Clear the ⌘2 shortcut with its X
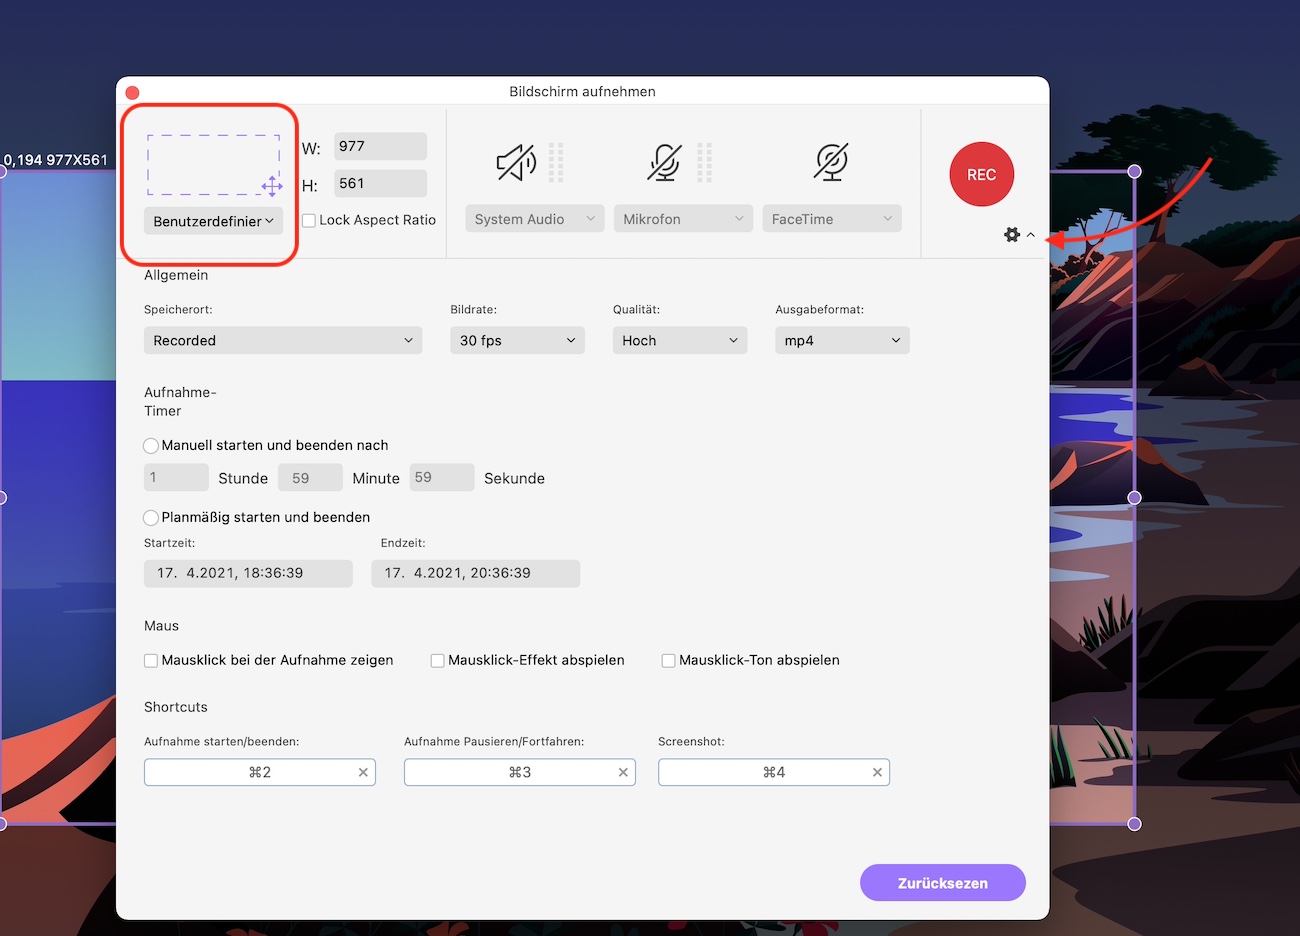1300x936 pixels. 363,772
